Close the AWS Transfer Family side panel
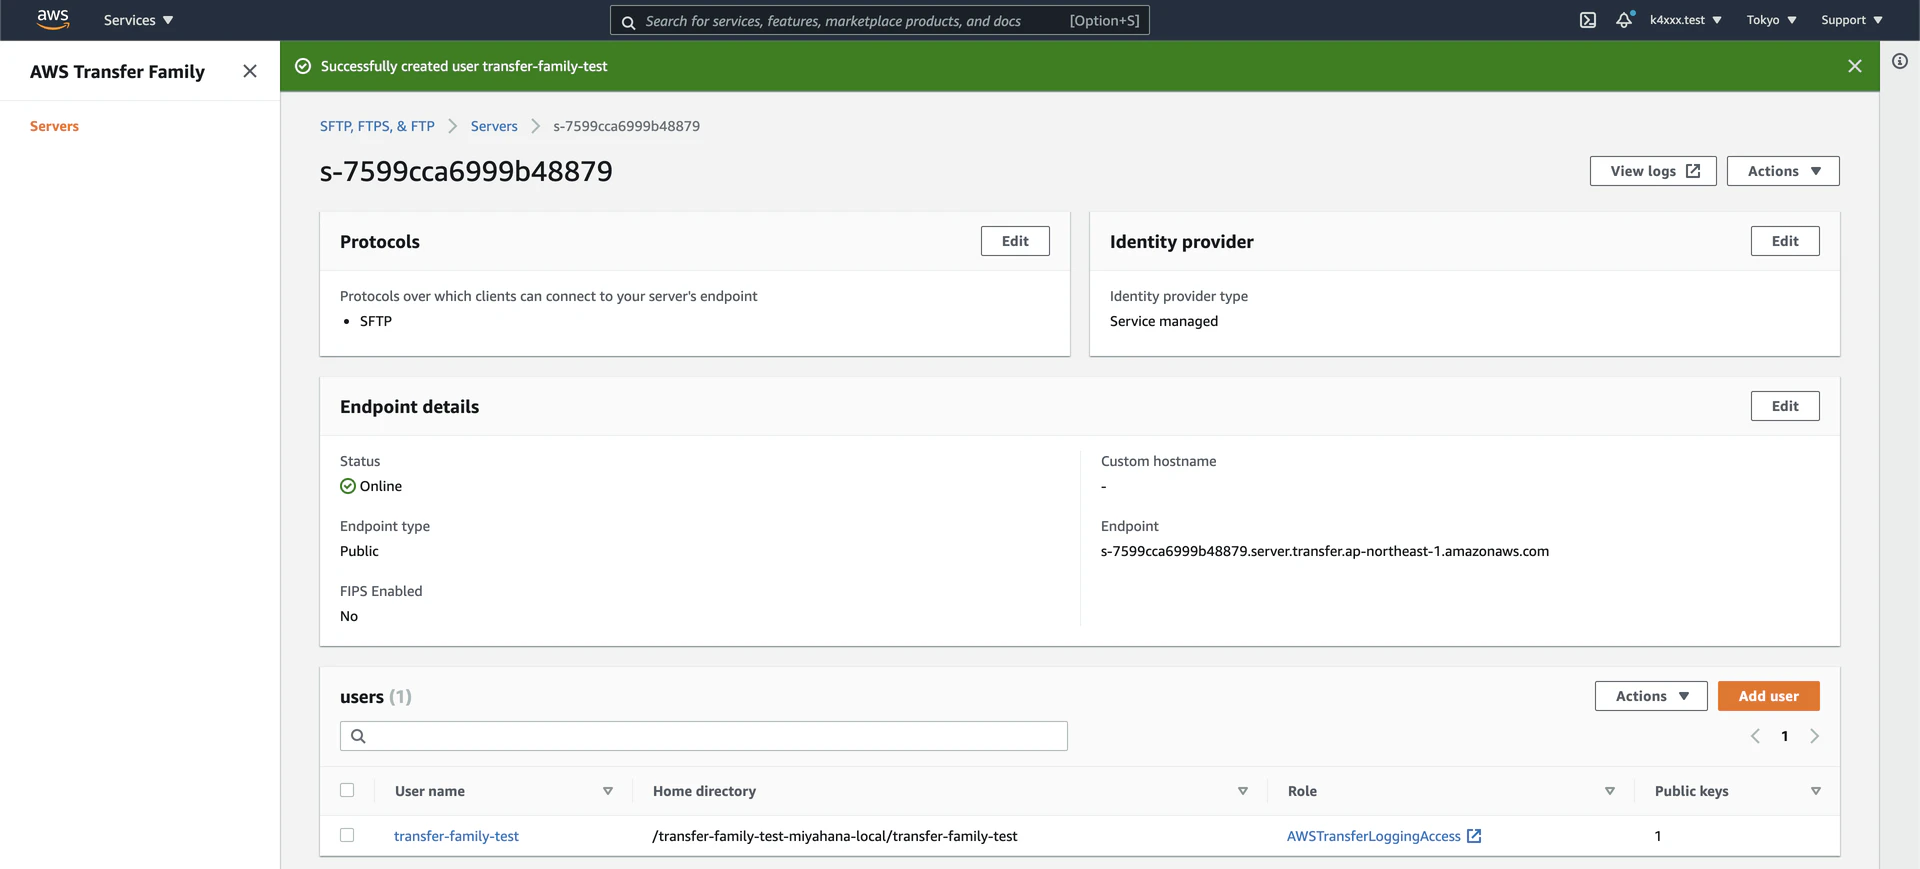 (x=250, y=71)
